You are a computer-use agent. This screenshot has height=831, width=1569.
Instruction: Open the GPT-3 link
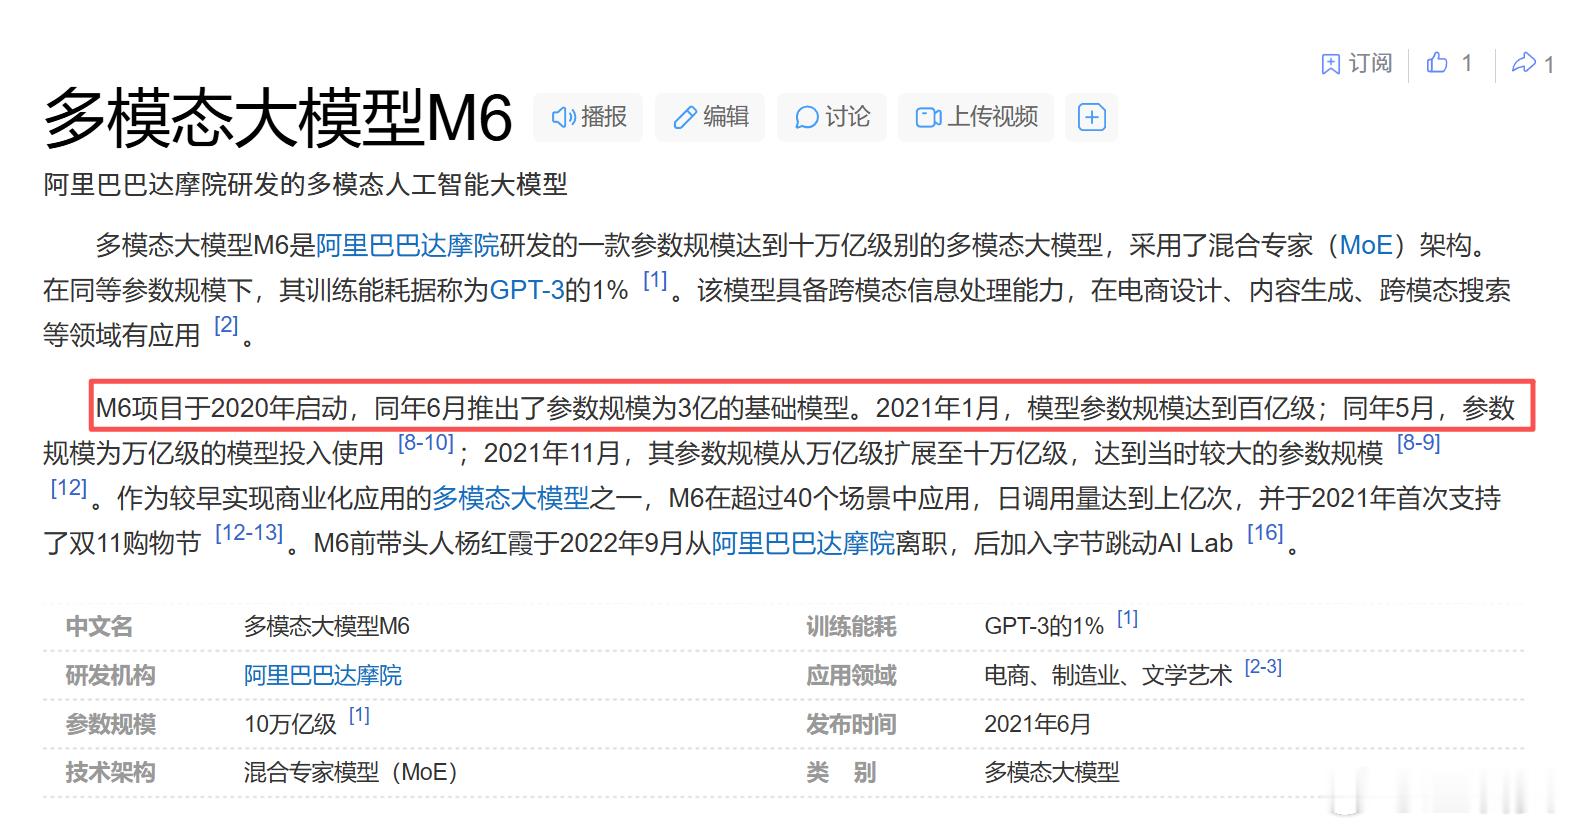coord(527,290)
